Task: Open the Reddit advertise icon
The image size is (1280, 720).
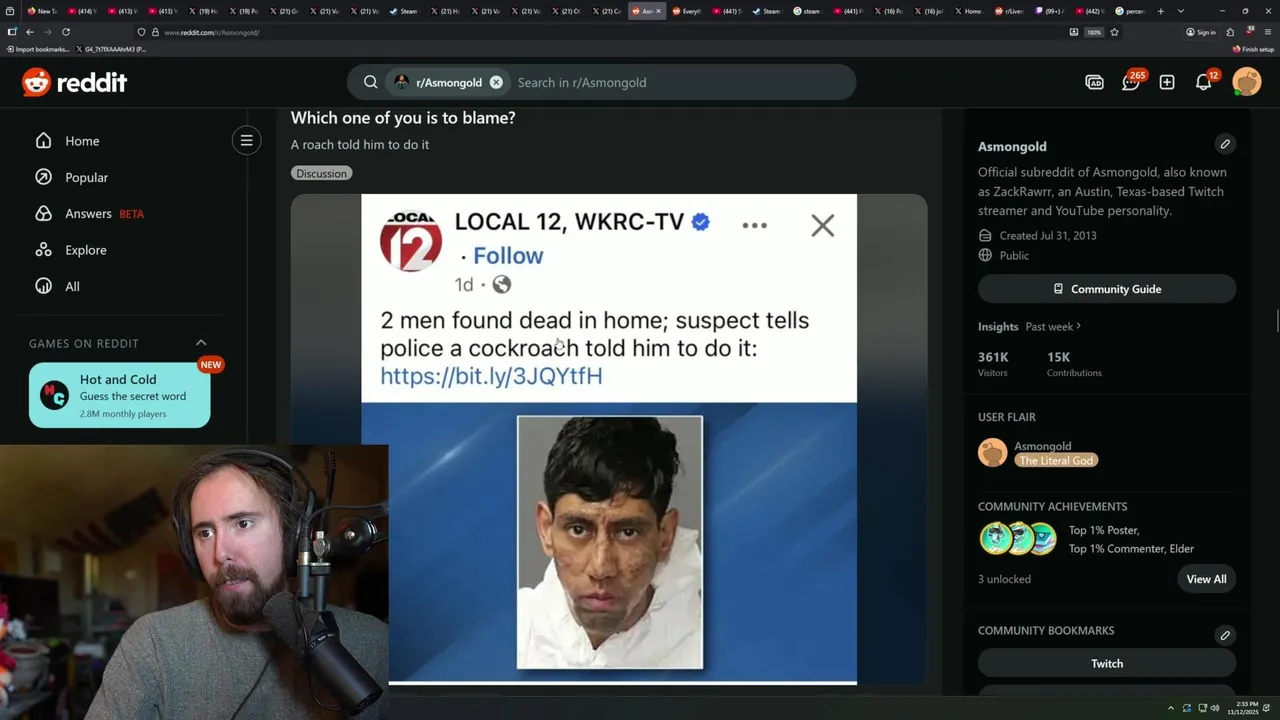Action: point(1094,82)
